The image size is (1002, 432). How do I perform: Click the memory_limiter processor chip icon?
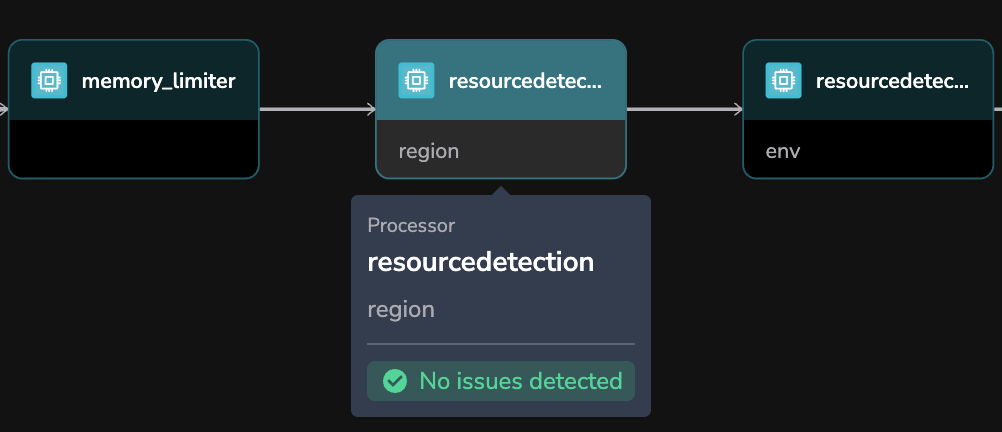[x=49, y=81]
